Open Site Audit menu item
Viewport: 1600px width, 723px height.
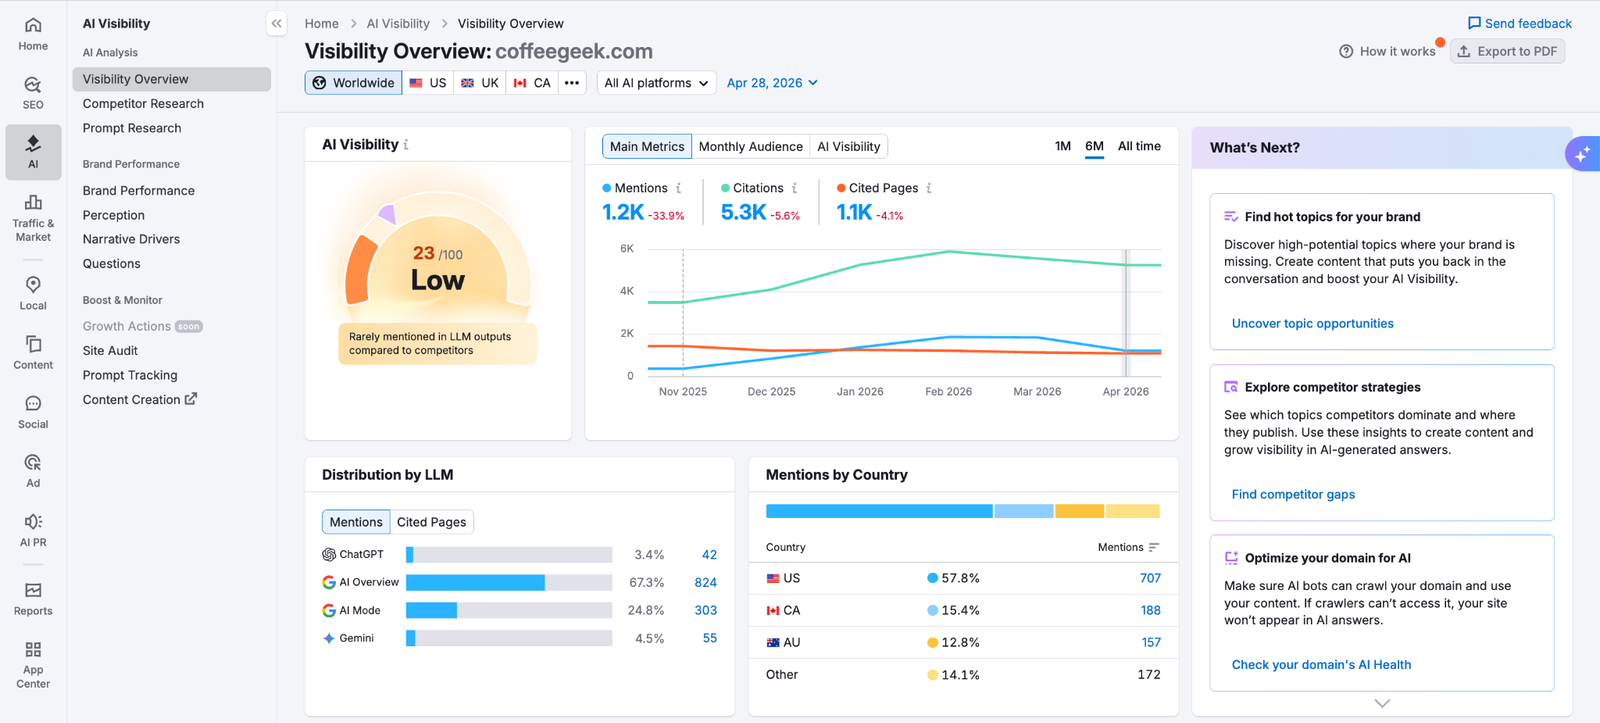[x=171, y=351]
